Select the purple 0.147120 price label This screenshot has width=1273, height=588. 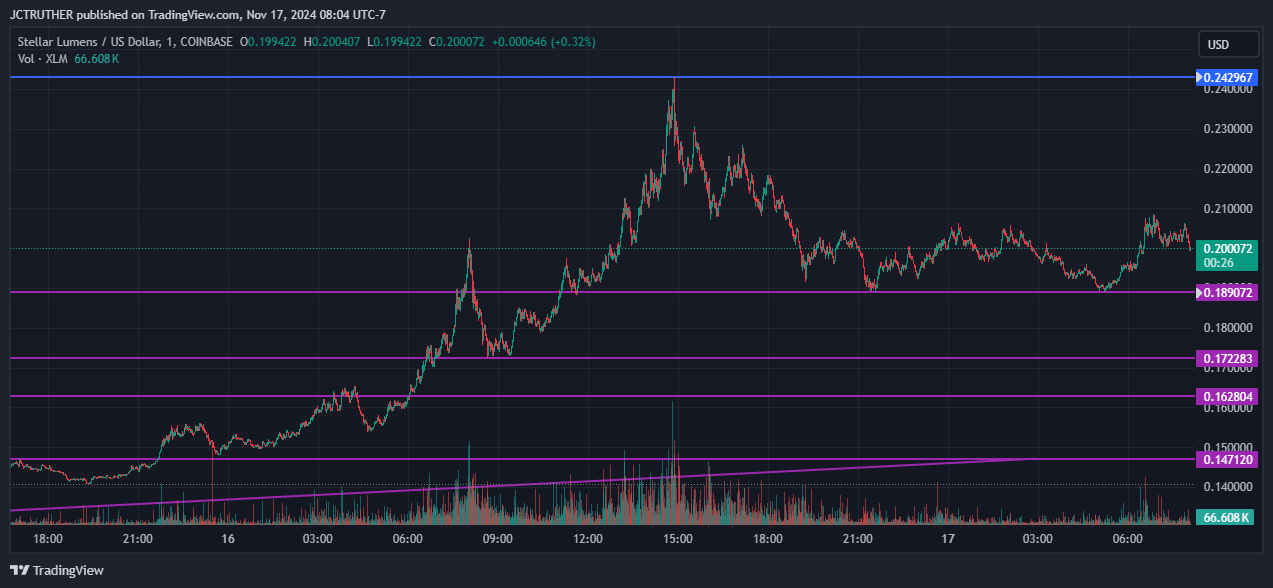coord(1226,459)
